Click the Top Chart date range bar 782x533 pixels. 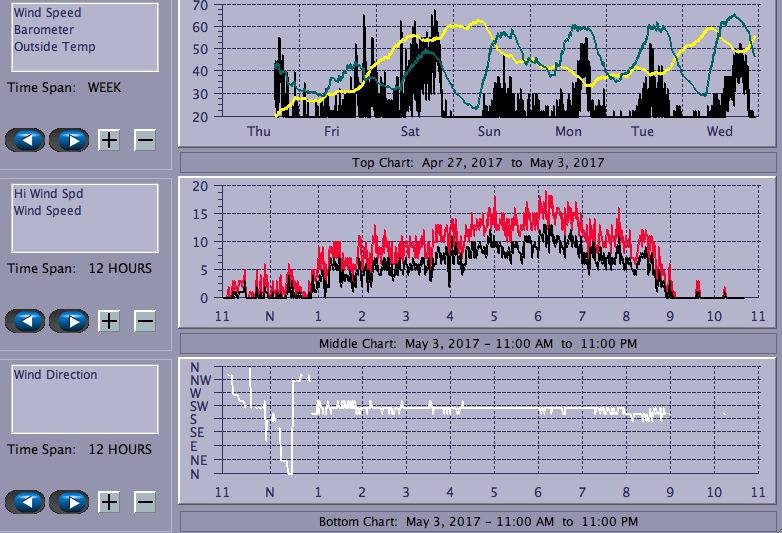point(478,162)
